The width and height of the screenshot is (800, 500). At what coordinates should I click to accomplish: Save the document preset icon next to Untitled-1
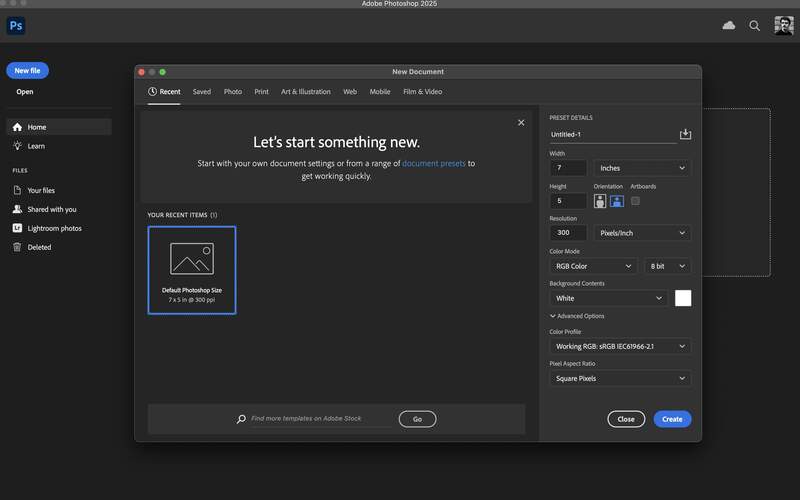point(685,134)
